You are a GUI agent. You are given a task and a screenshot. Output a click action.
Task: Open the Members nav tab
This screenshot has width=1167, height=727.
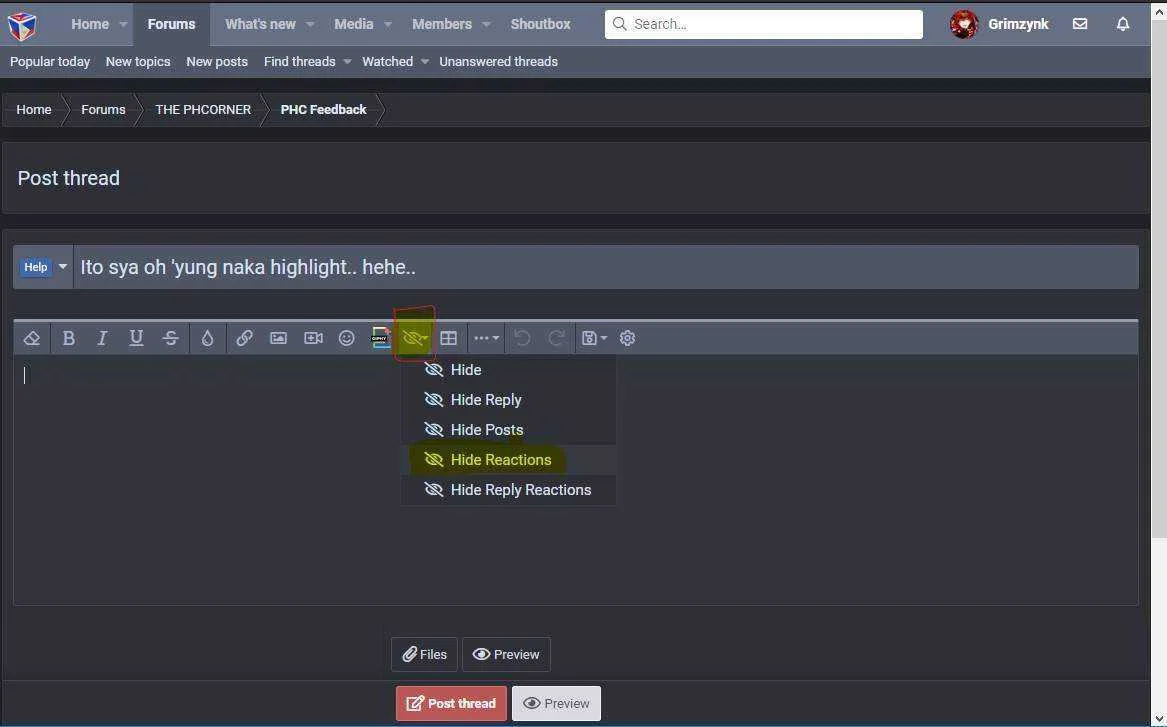(442, 25)
